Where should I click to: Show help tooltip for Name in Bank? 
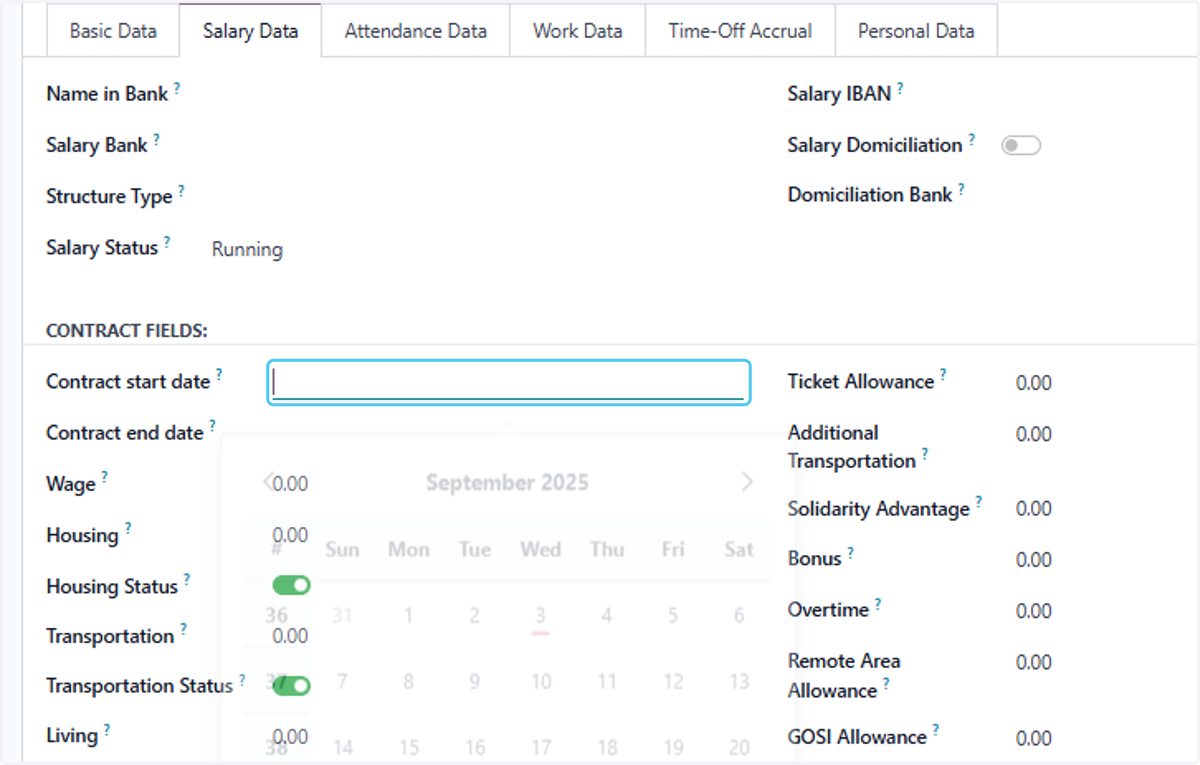tap(177, 89)
